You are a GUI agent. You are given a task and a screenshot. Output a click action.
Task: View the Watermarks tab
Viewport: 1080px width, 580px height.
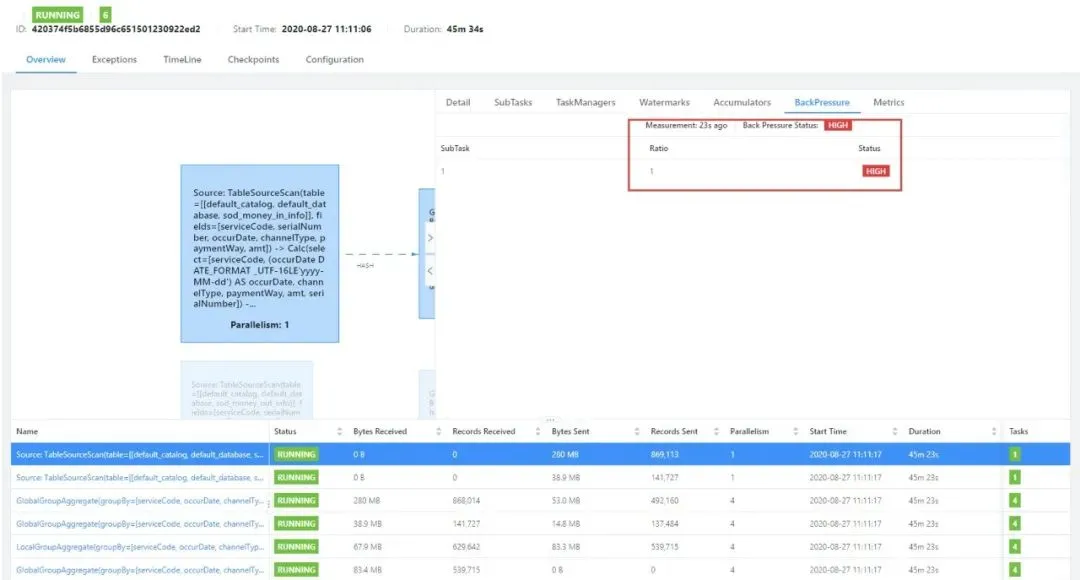tap(664, 102)
